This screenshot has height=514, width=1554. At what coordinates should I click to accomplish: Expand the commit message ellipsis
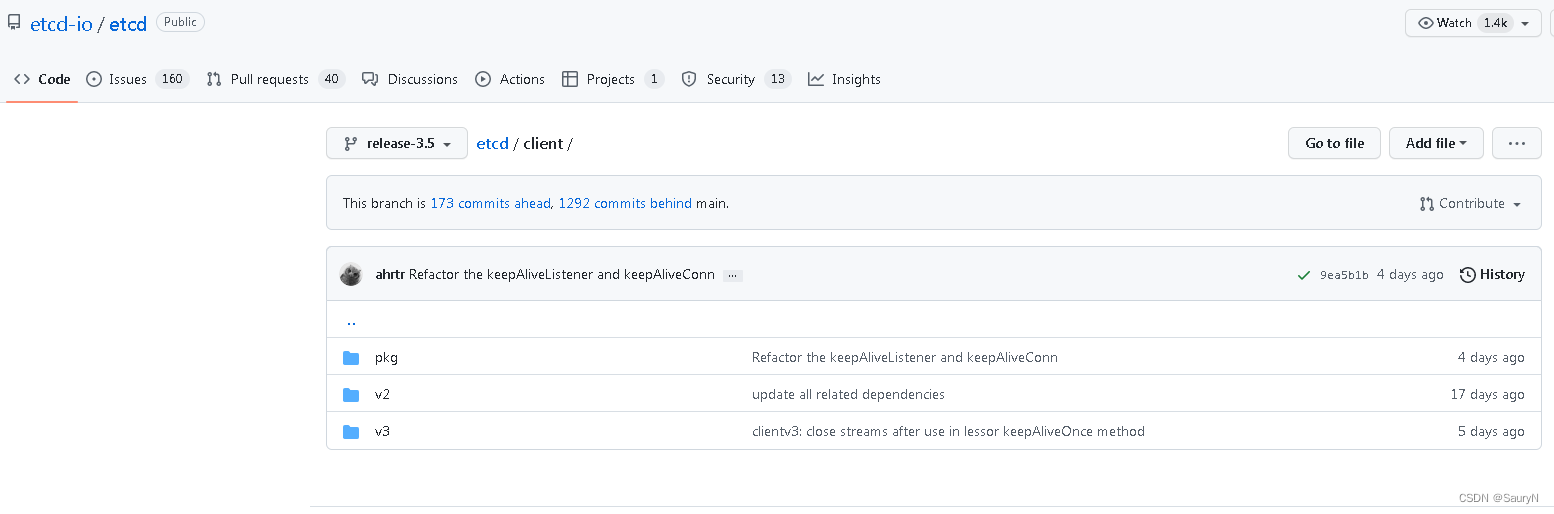pos(733,275)
